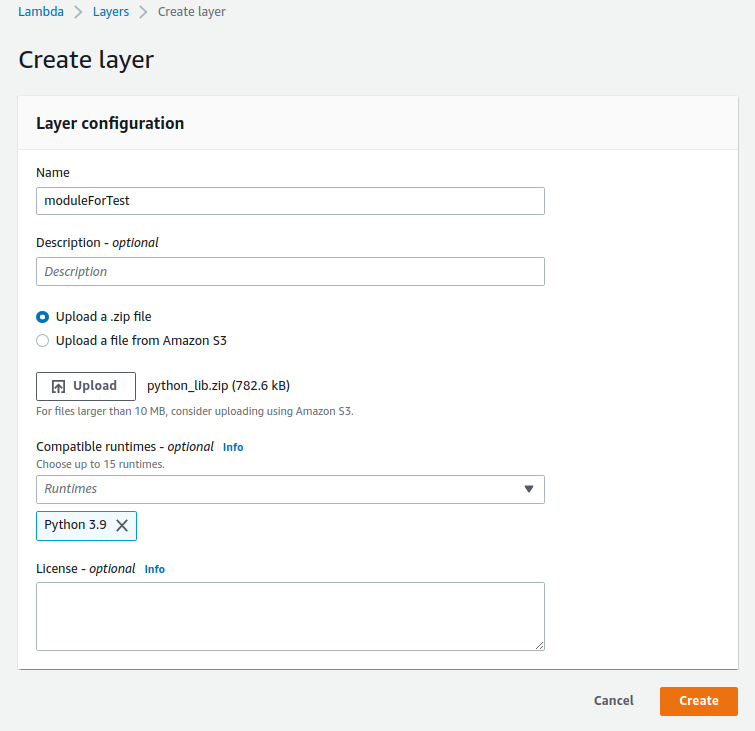
Task: Go to Lambda breadcrumb link
Action: [41, 12]
